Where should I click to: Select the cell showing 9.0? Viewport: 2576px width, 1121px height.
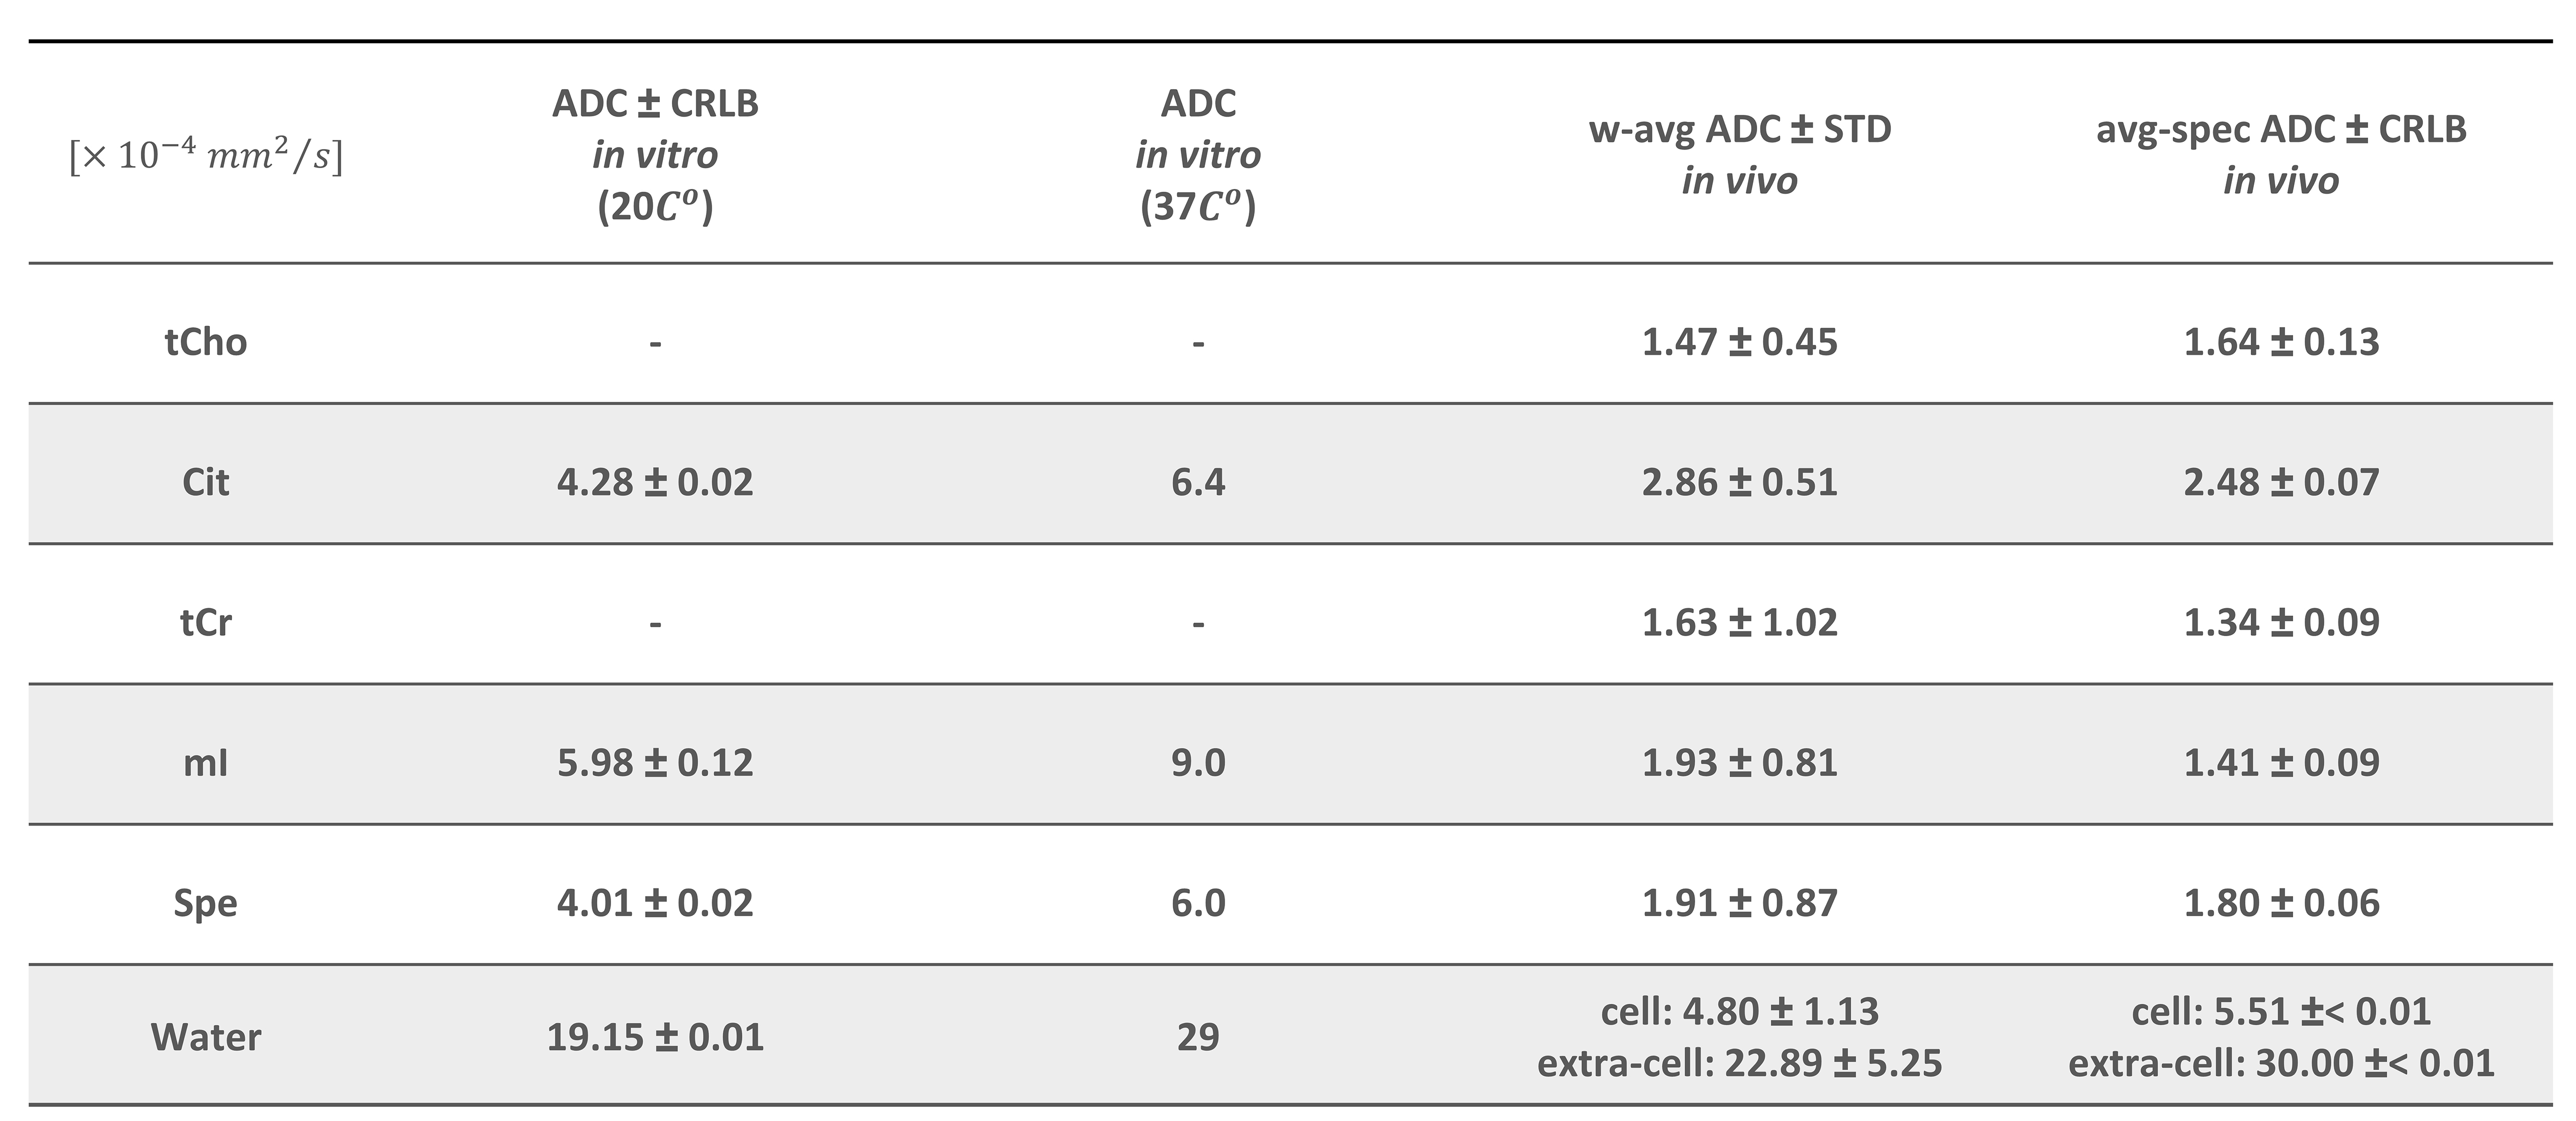coord(1198,762)
